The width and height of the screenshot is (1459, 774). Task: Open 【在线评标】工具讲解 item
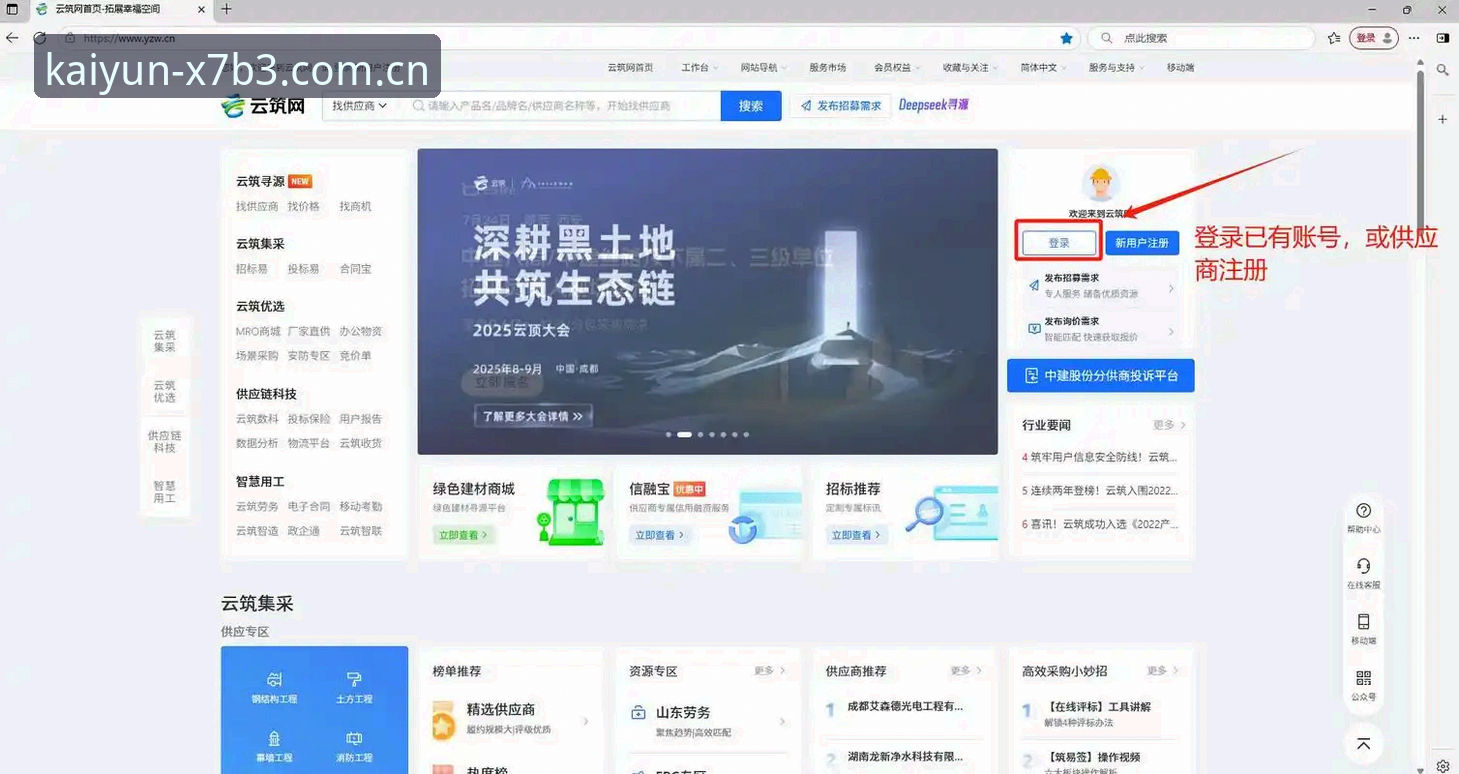click(1099, 706)
